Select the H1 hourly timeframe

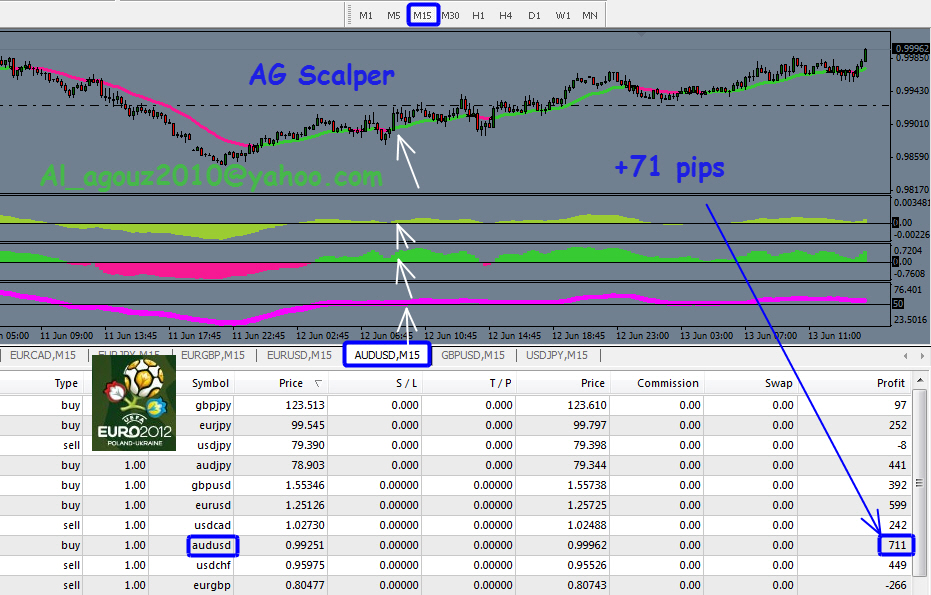click(478, 15)
